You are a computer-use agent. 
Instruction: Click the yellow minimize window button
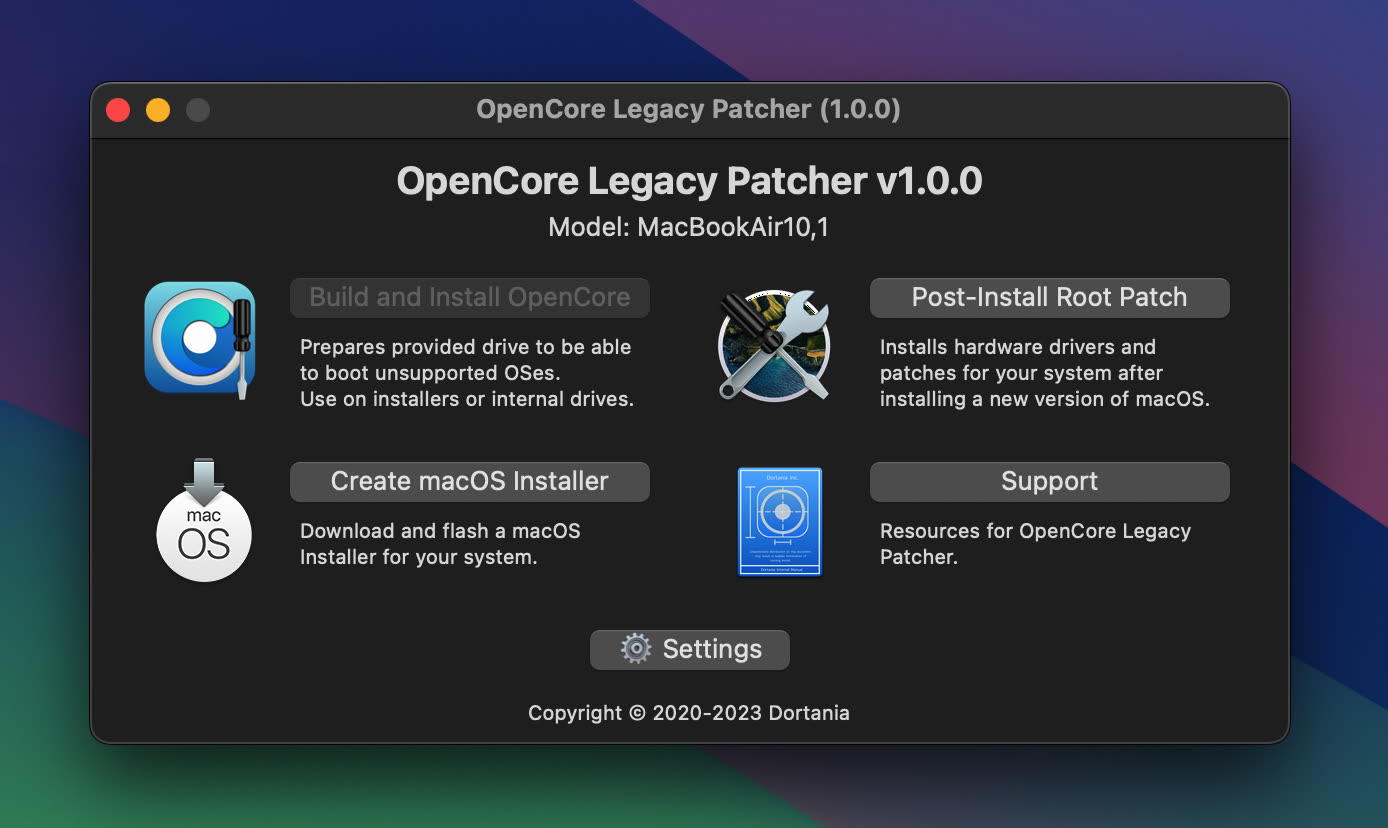pos(157,110)
